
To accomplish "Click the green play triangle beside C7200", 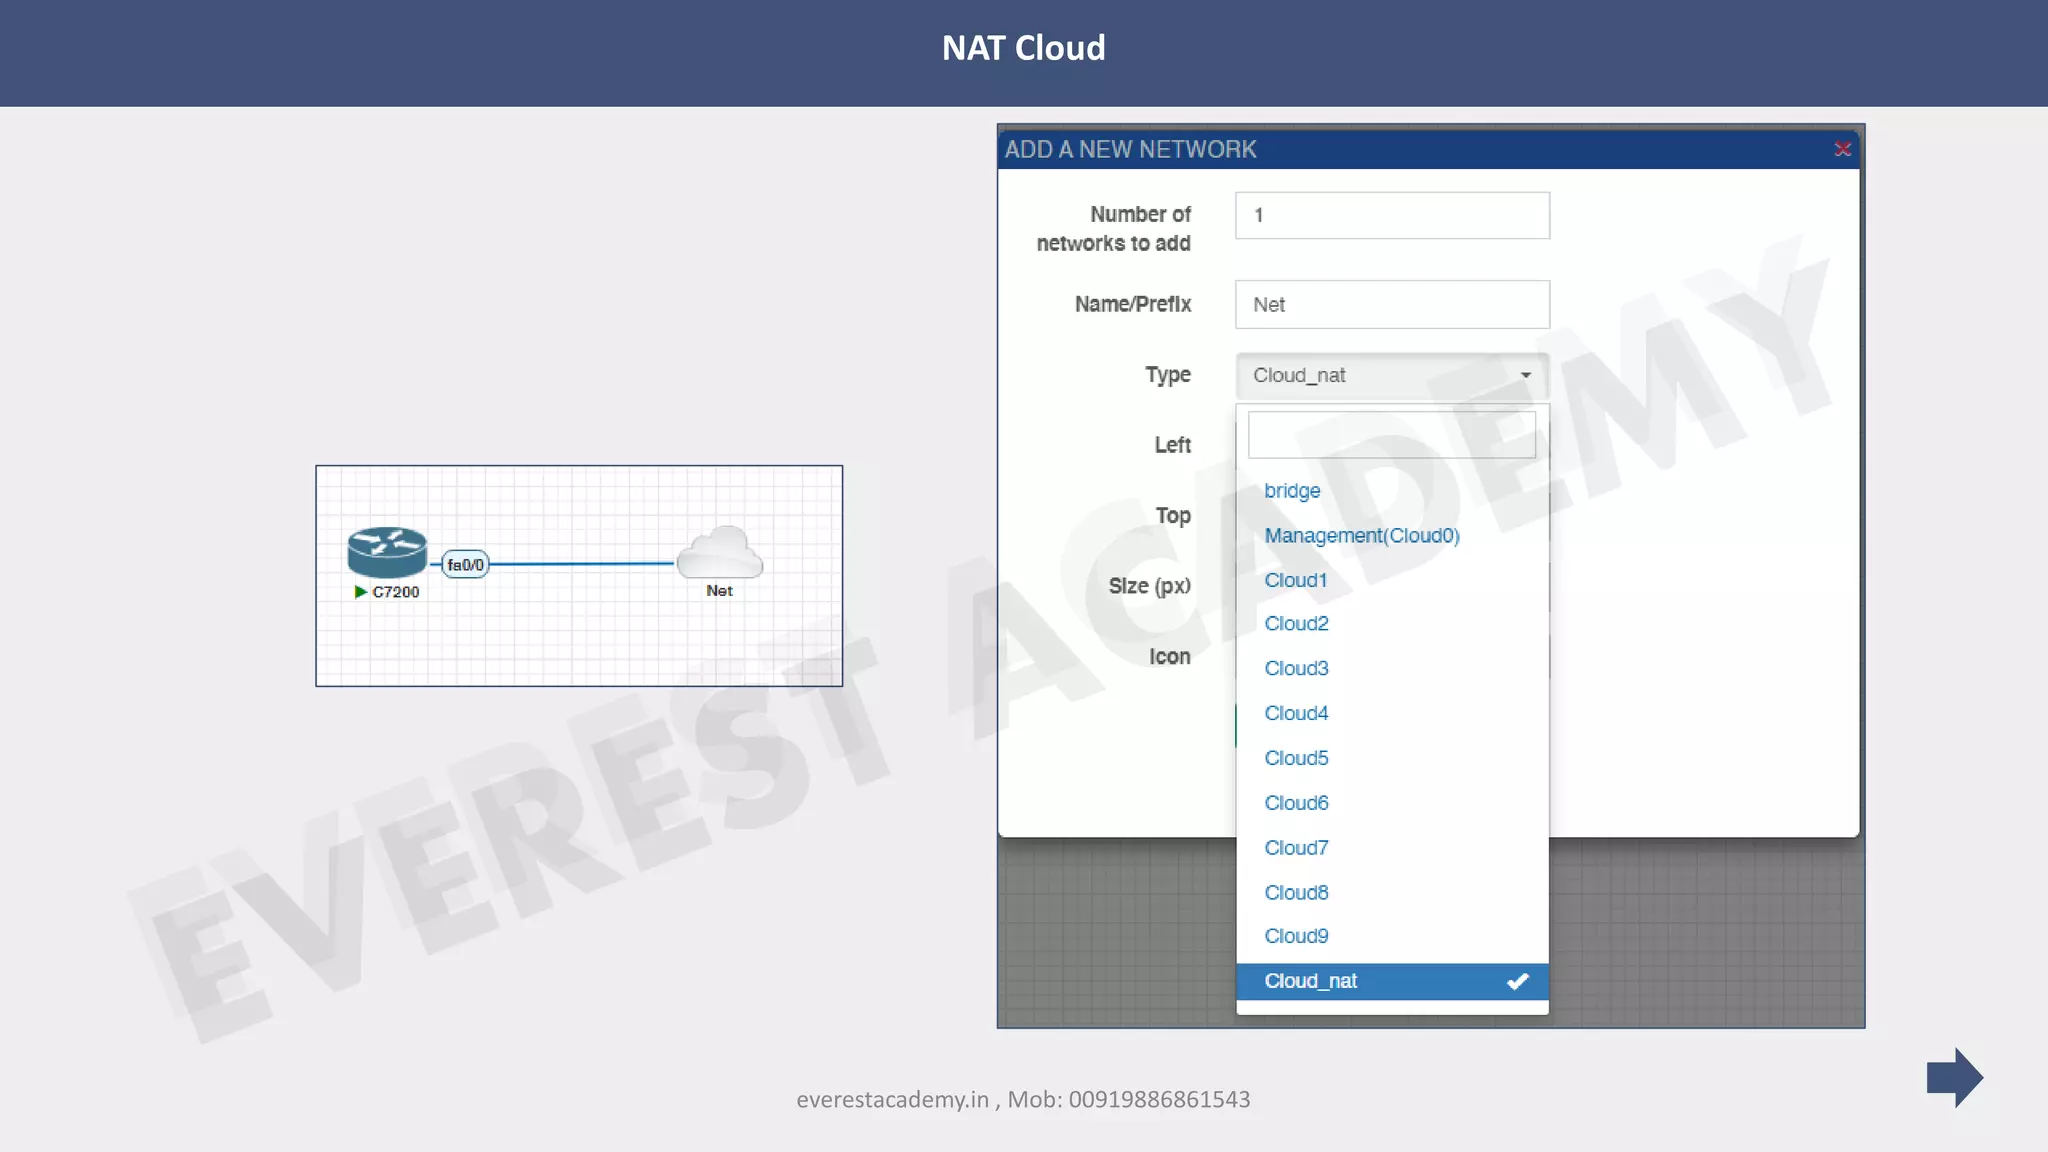I will click(360, 592).
